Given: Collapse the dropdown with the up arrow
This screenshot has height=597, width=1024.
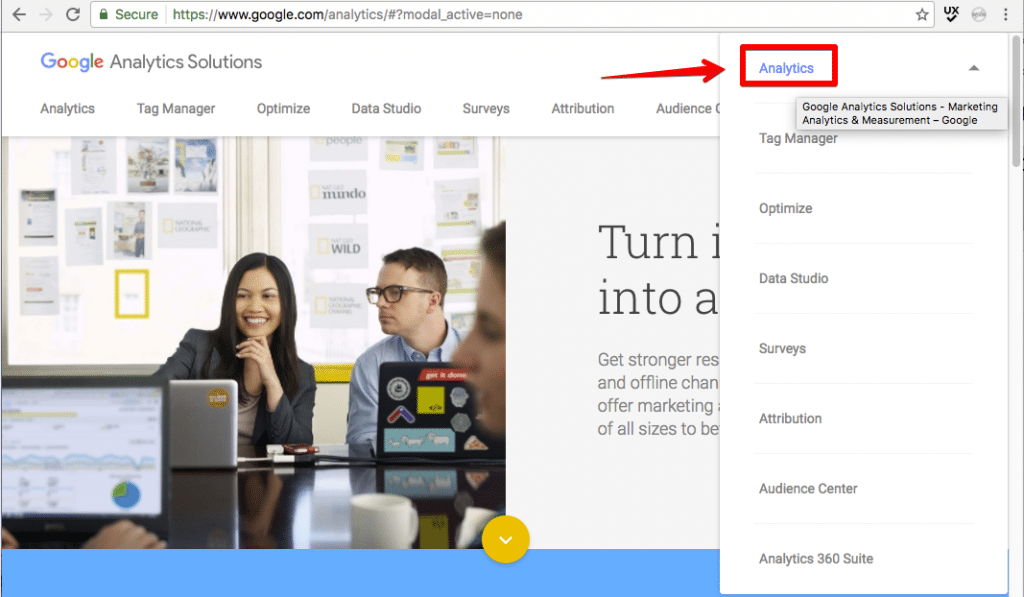Looking at the screenshot, I should (x=974, y=68).
